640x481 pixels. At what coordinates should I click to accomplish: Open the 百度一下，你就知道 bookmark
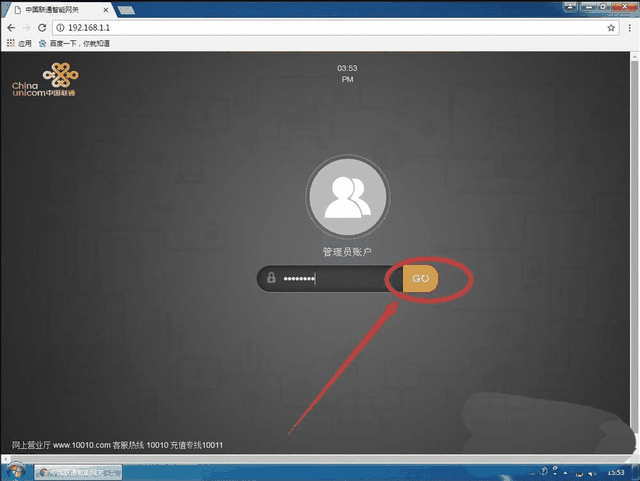[x=75, y=44]
